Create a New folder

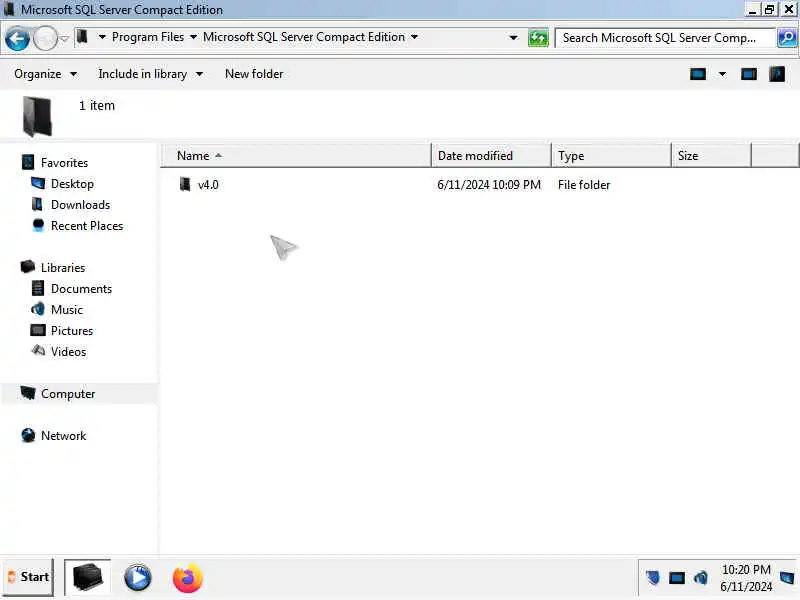254,74
